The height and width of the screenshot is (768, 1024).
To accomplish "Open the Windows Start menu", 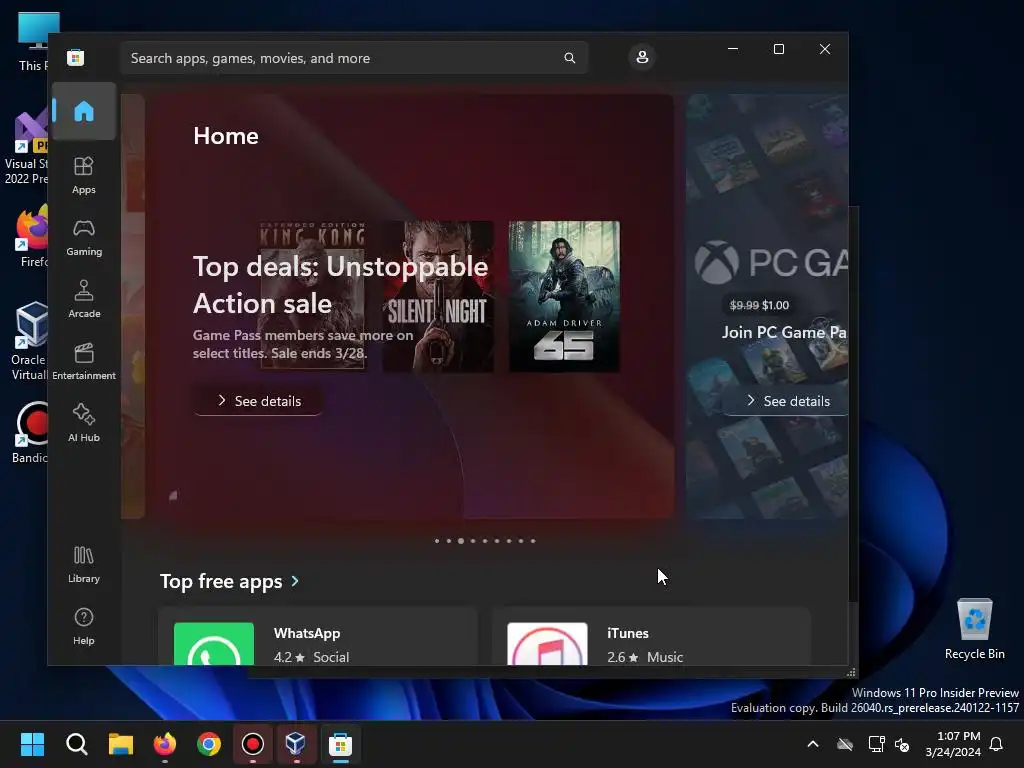I will 32,744.
